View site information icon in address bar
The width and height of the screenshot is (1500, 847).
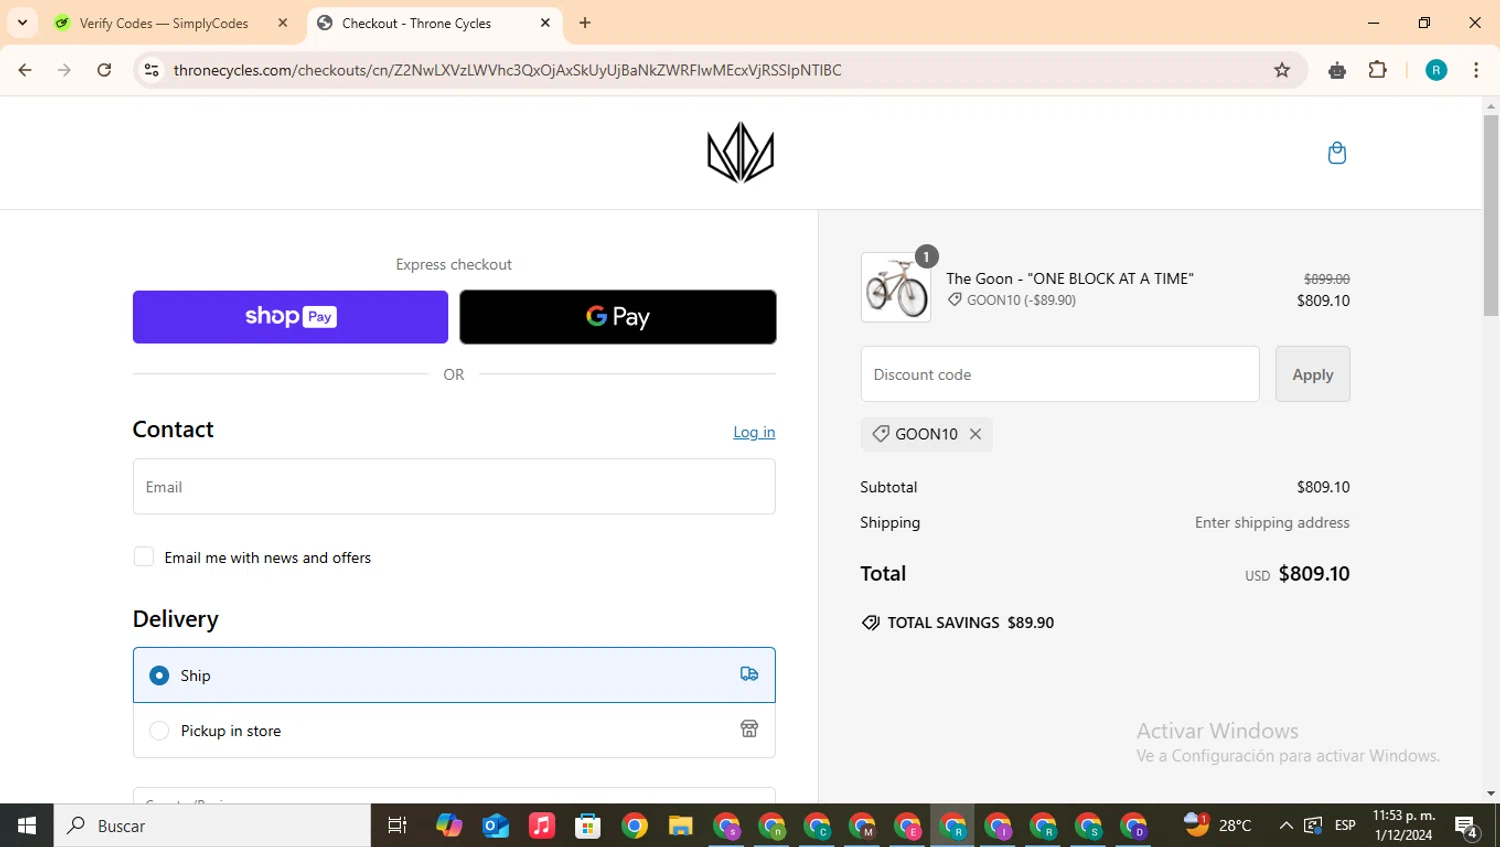(151, 70)
